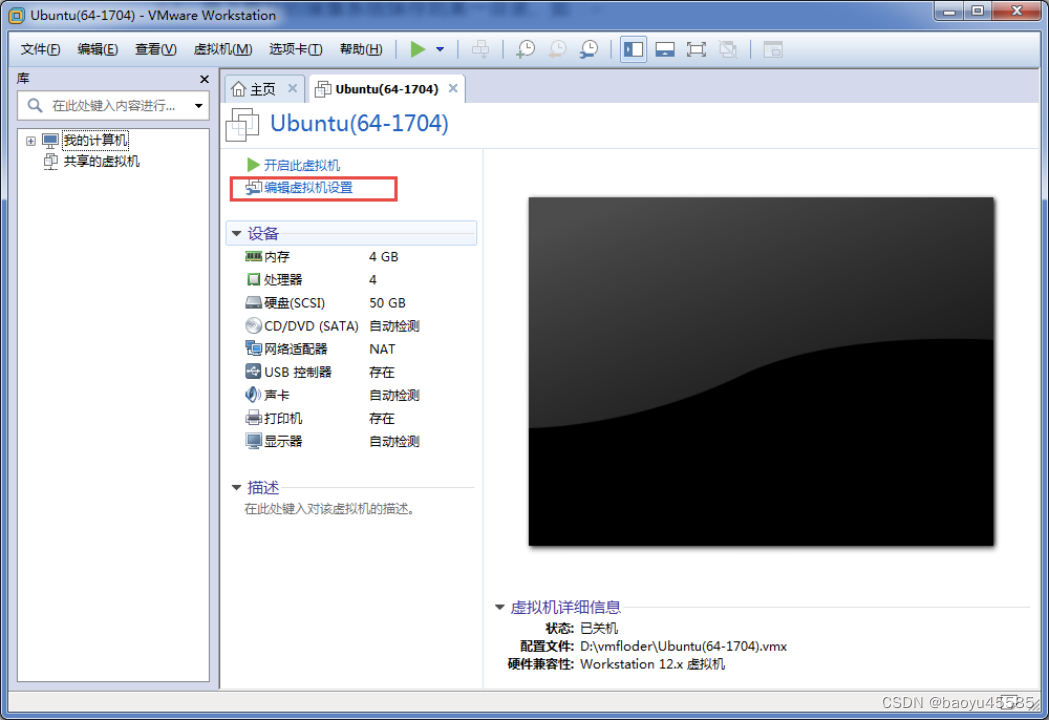Select 共享的虚拟机 in the library tree

click(x=102, y=161)
